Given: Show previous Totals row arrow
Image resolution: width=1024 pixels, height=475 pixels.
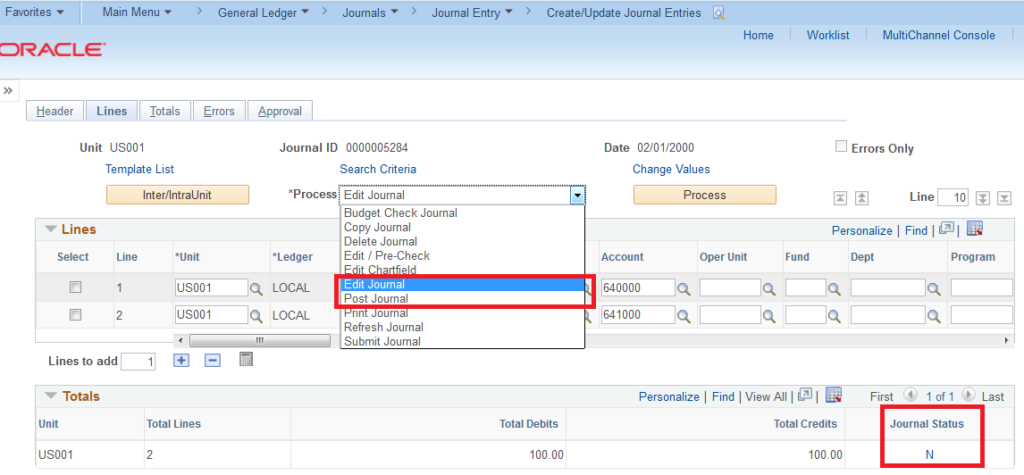Looking at the screenshot, I should [909, 395].
